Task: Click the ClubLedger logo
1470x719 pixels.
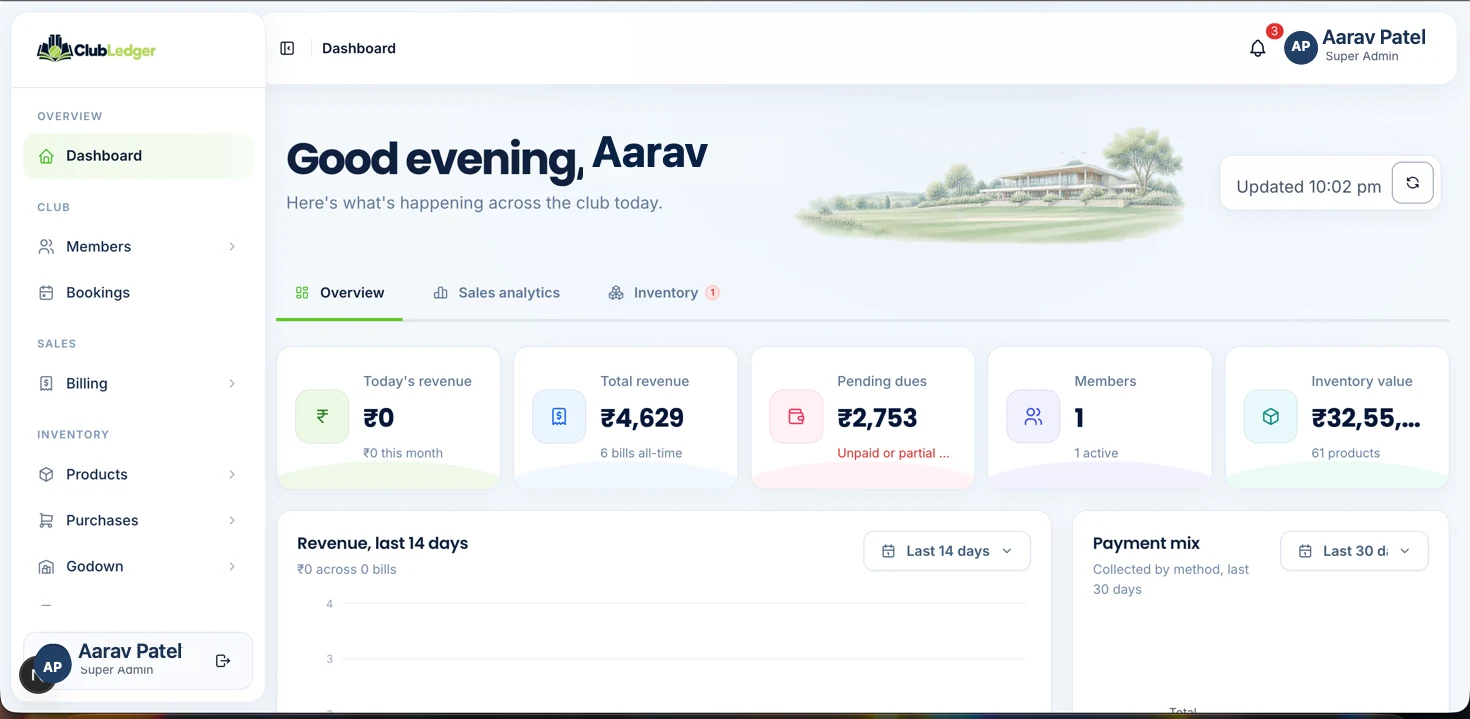Action: coord(96,49)
